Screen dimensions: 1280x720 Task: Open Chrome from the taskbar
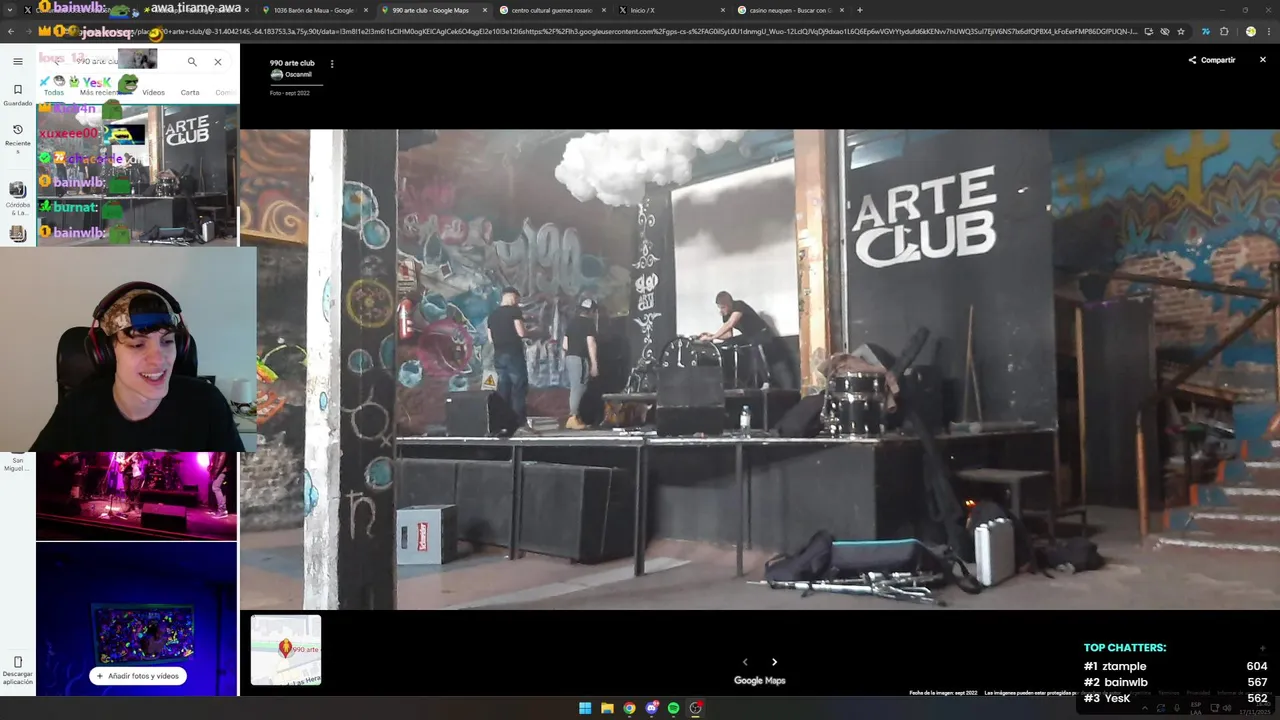tap(629, 708)
